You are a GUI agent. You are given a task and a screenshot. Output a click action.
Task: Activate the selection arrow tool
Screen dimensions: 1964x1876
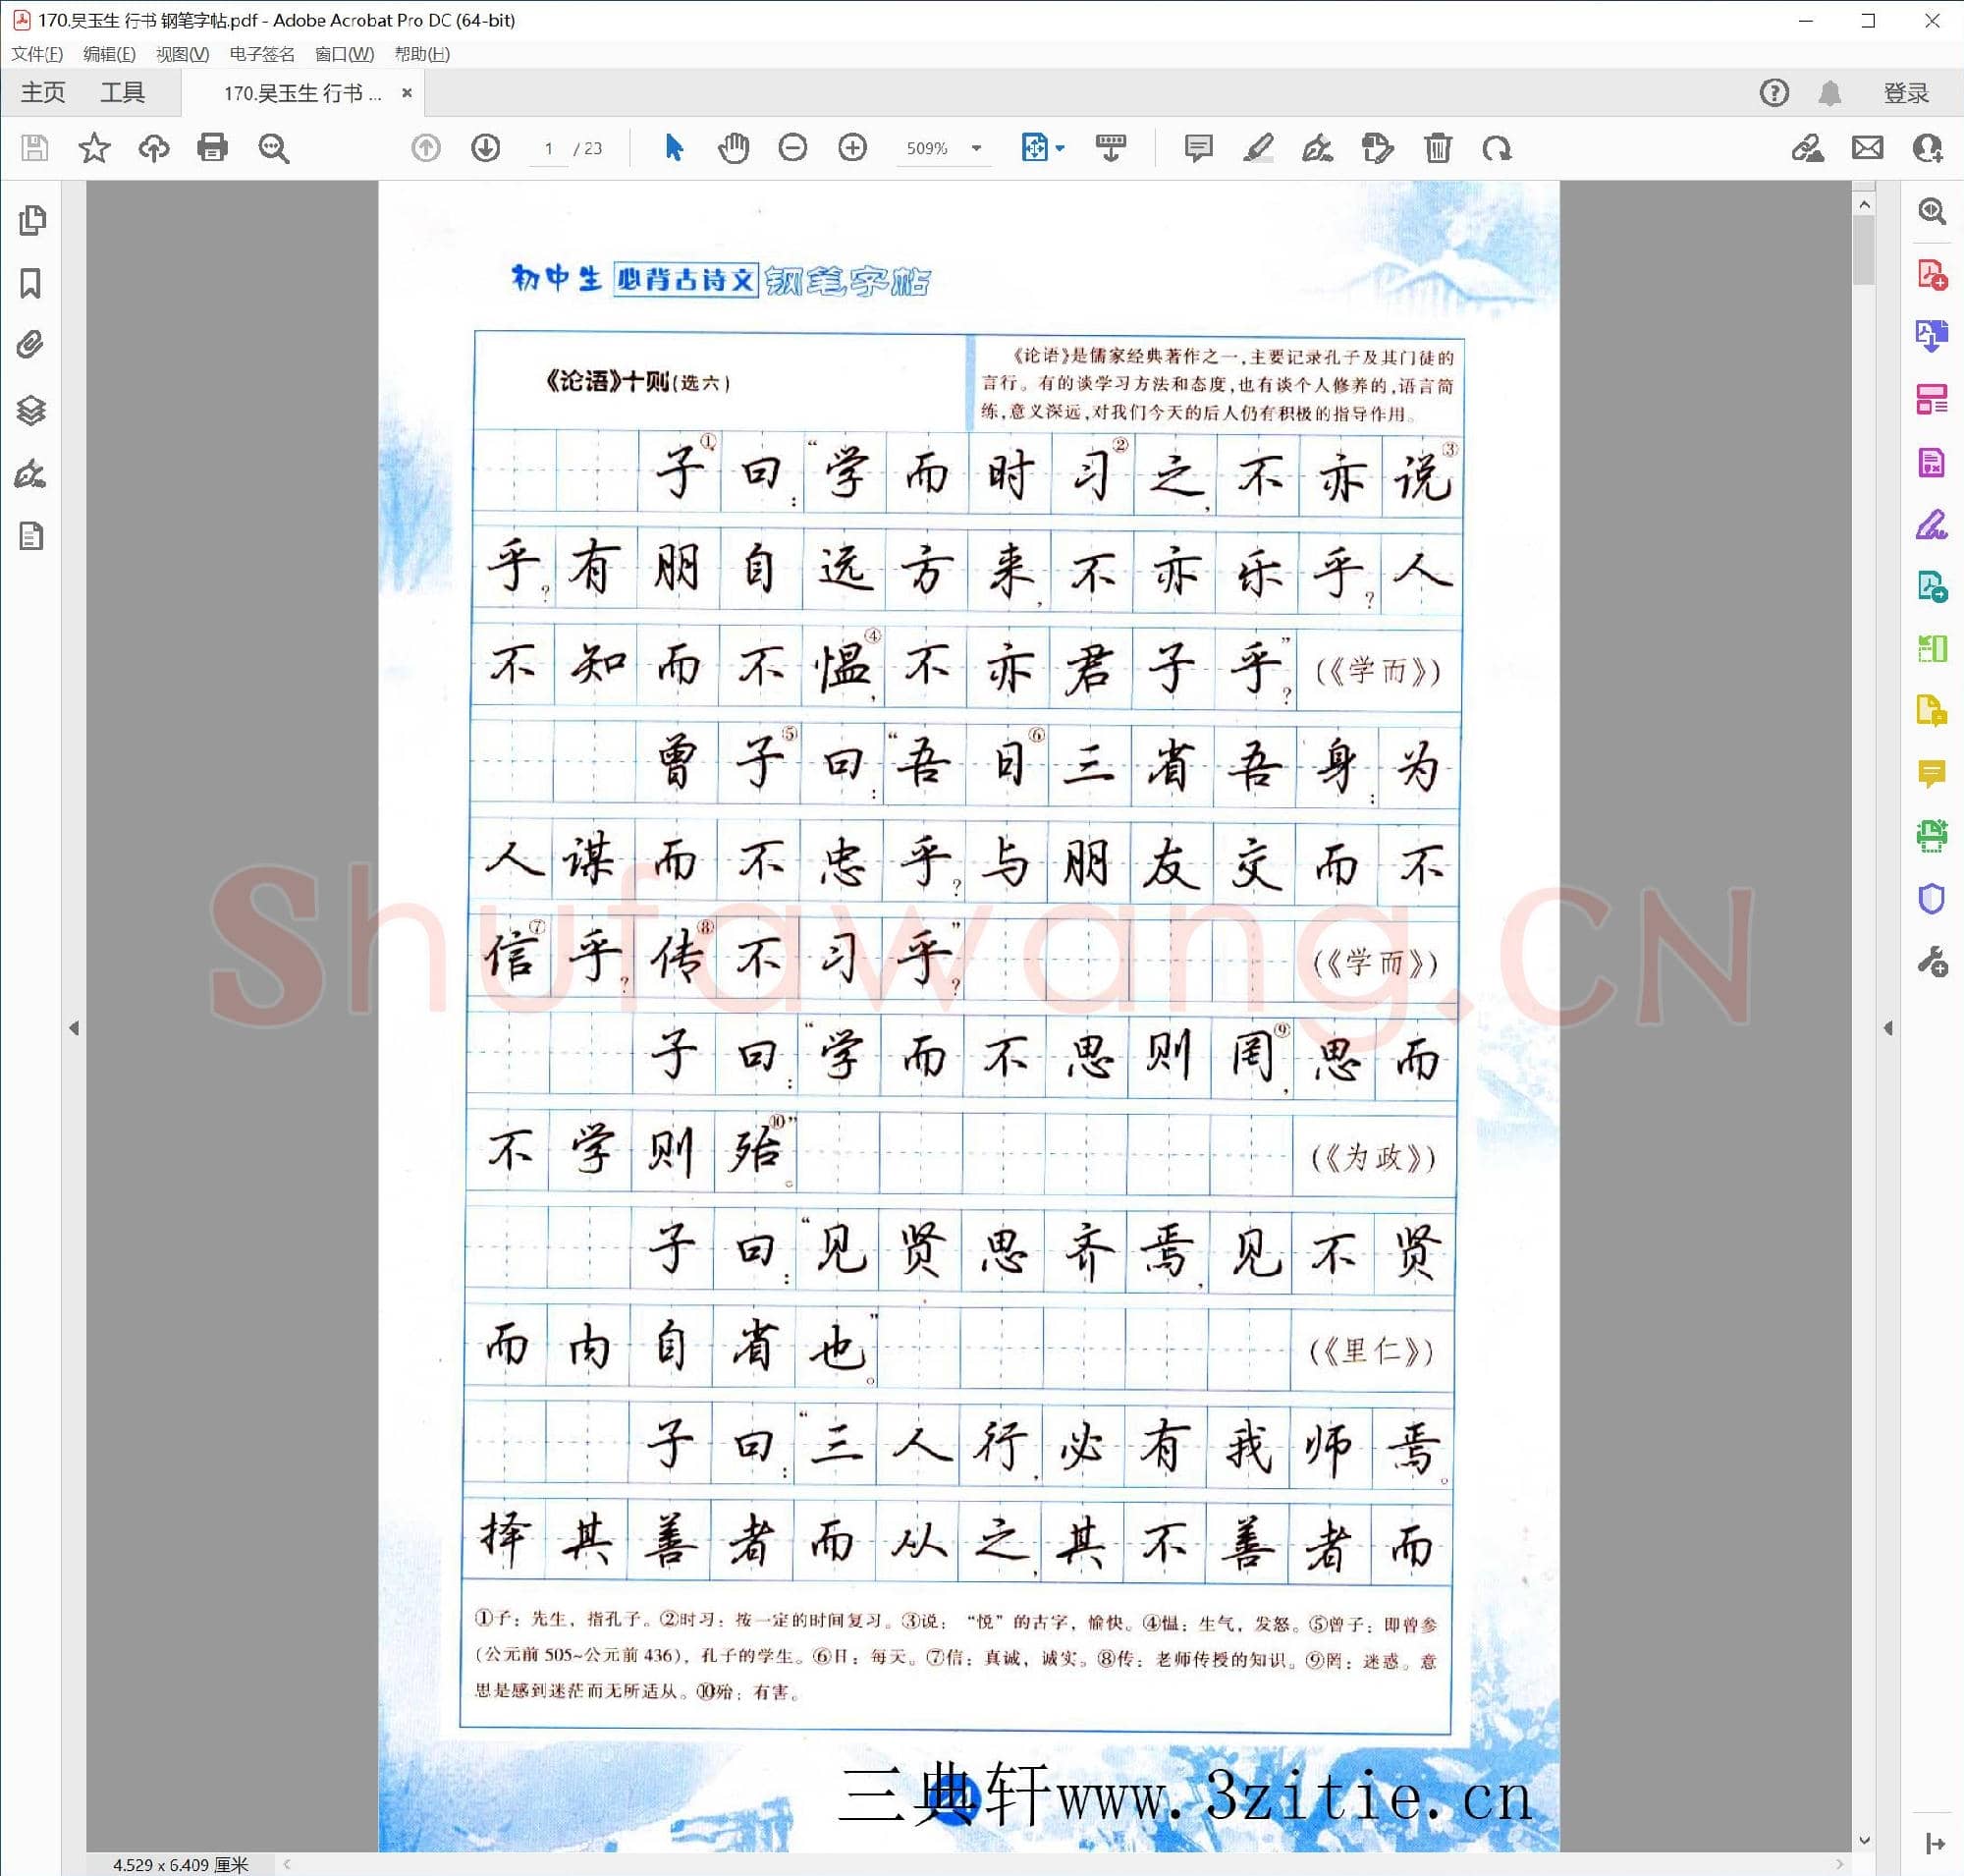click(x=673, y=148)
